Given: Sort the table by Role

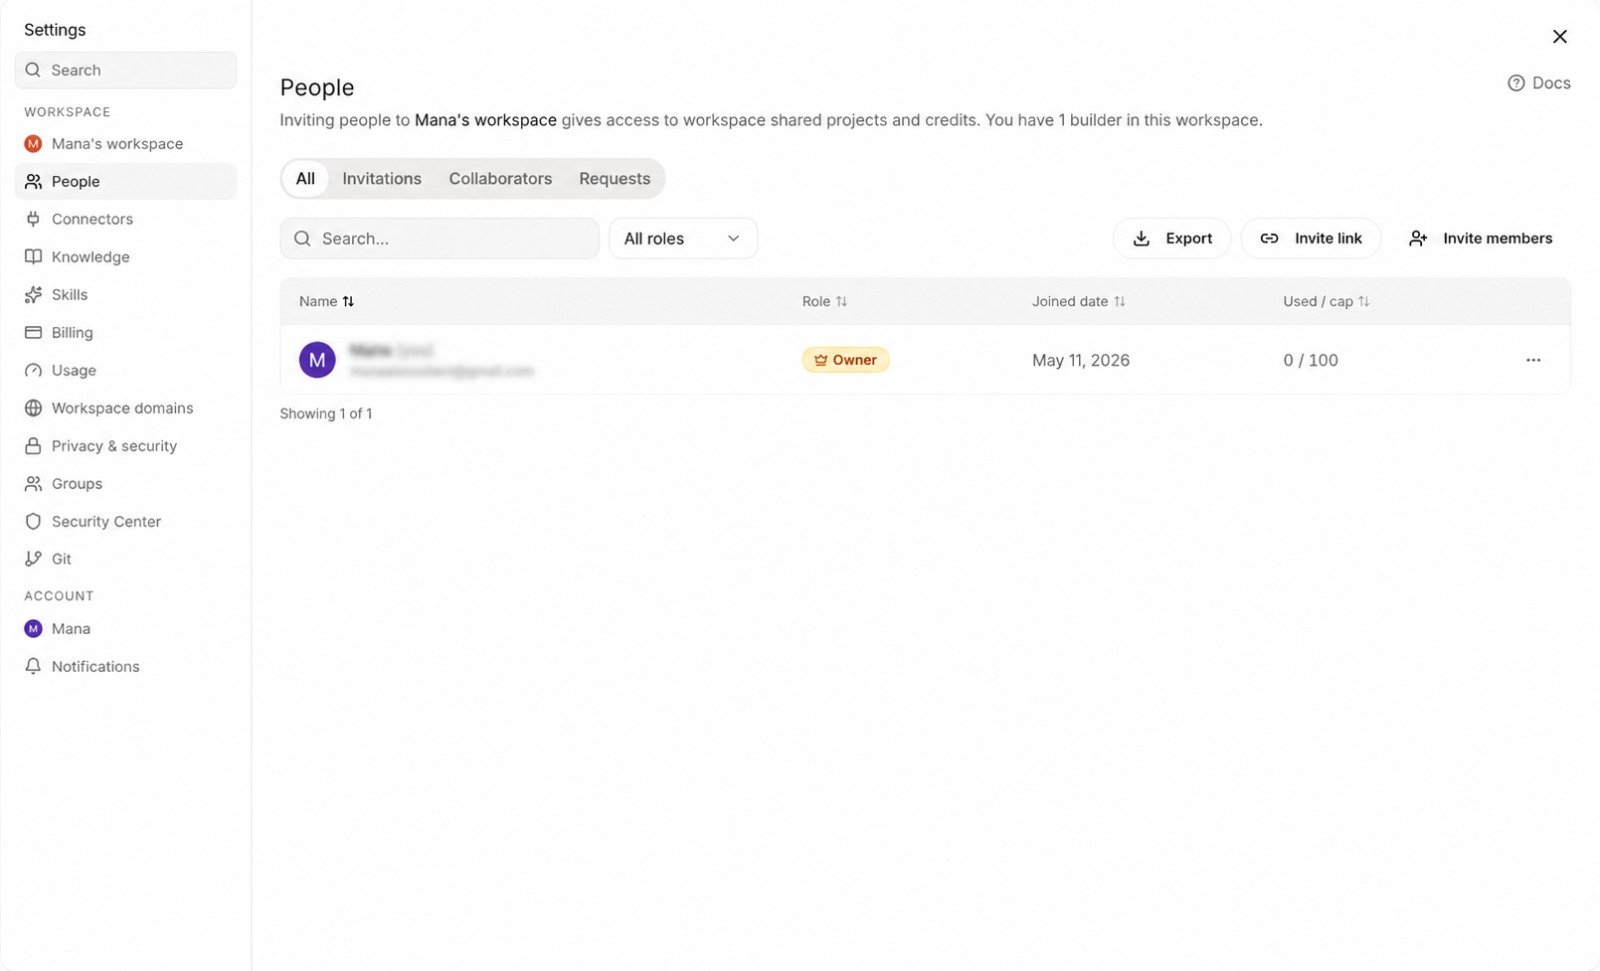Looking at the screenshot, I should [x=824, y=301].
